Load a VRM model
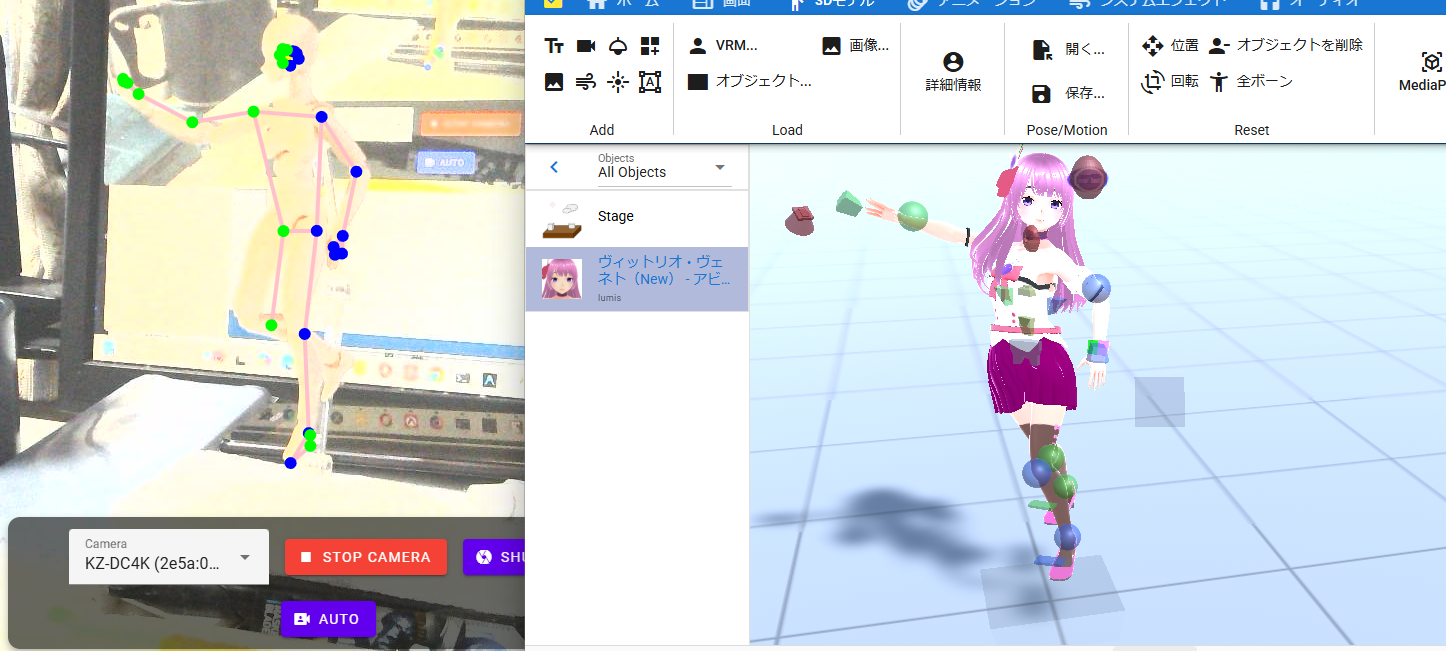Viewport: 1446px width, 651px height. 723,45
